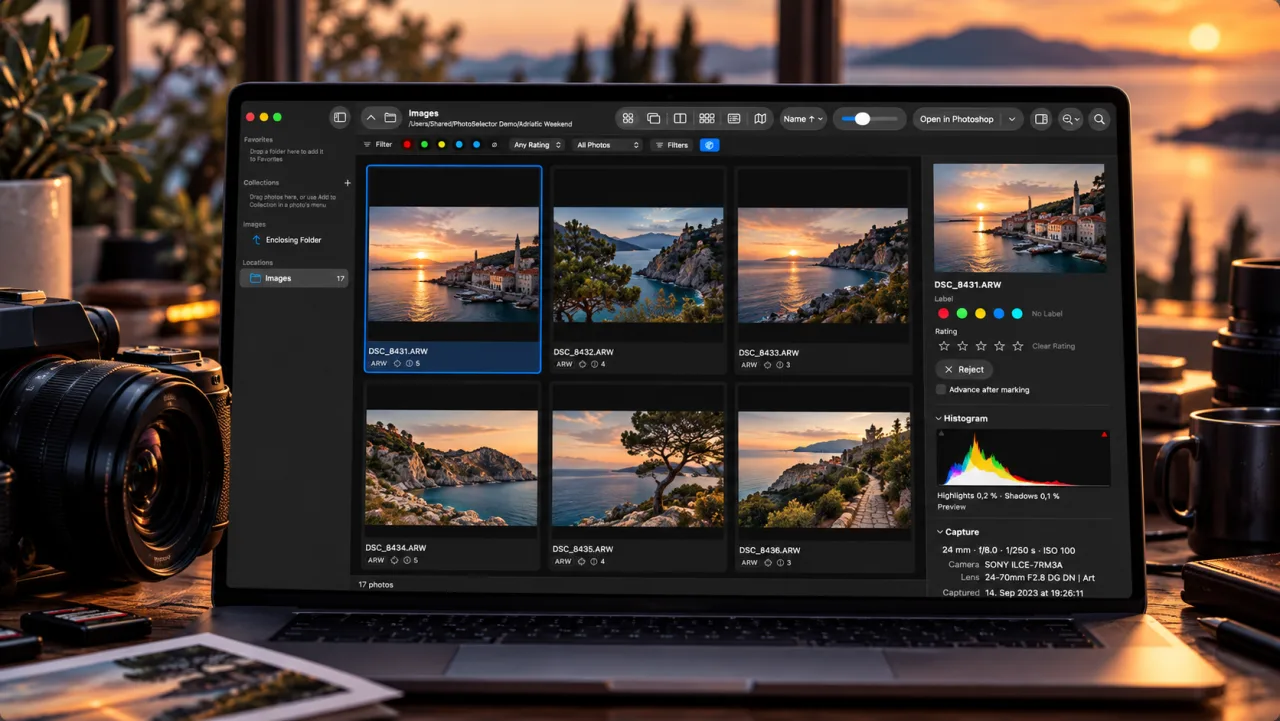Toggle the left sidebar panel icon

pos(340,118)
